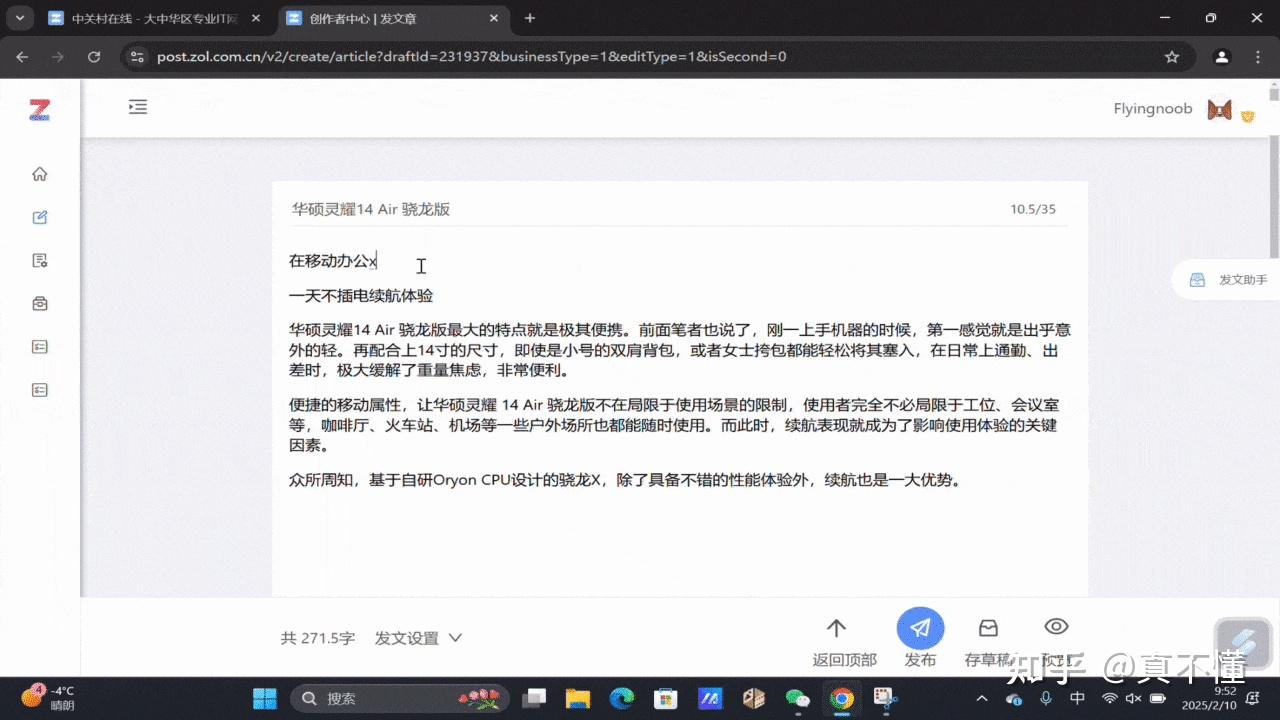The height and width of the screenshot is (720, 1280).
Task: Click the username Flyingnoob
Action: pyautogui.click(x=1153, y=109)
